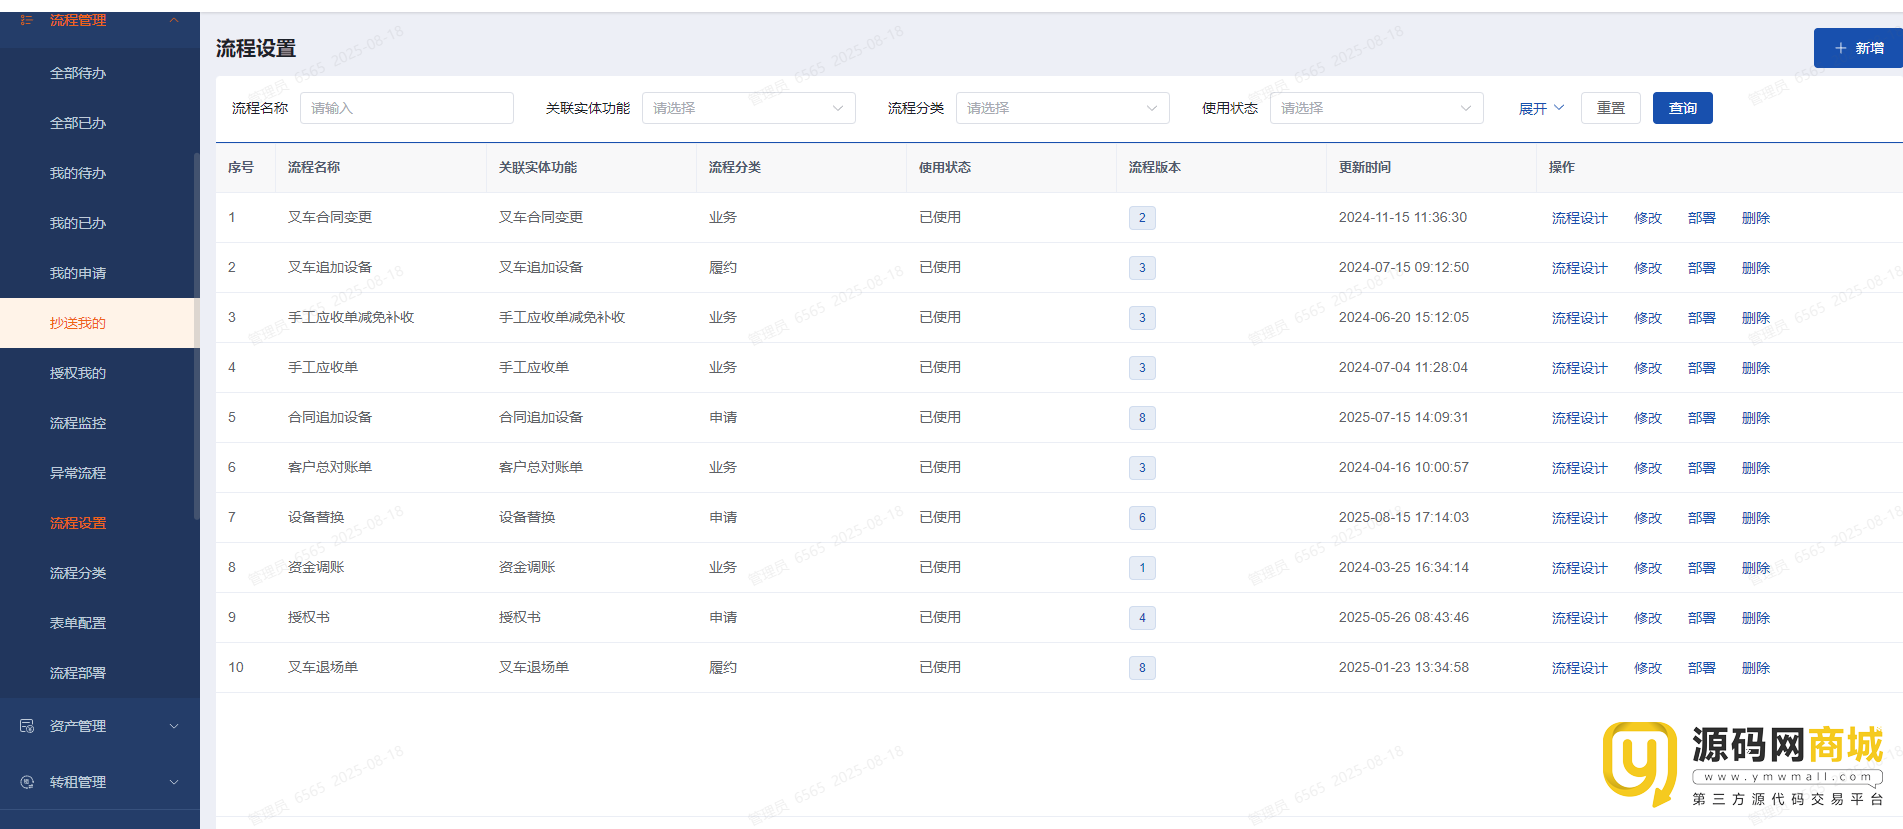
Task: Click the 资产管理 sidebar icon
Action: coord(27,726)
